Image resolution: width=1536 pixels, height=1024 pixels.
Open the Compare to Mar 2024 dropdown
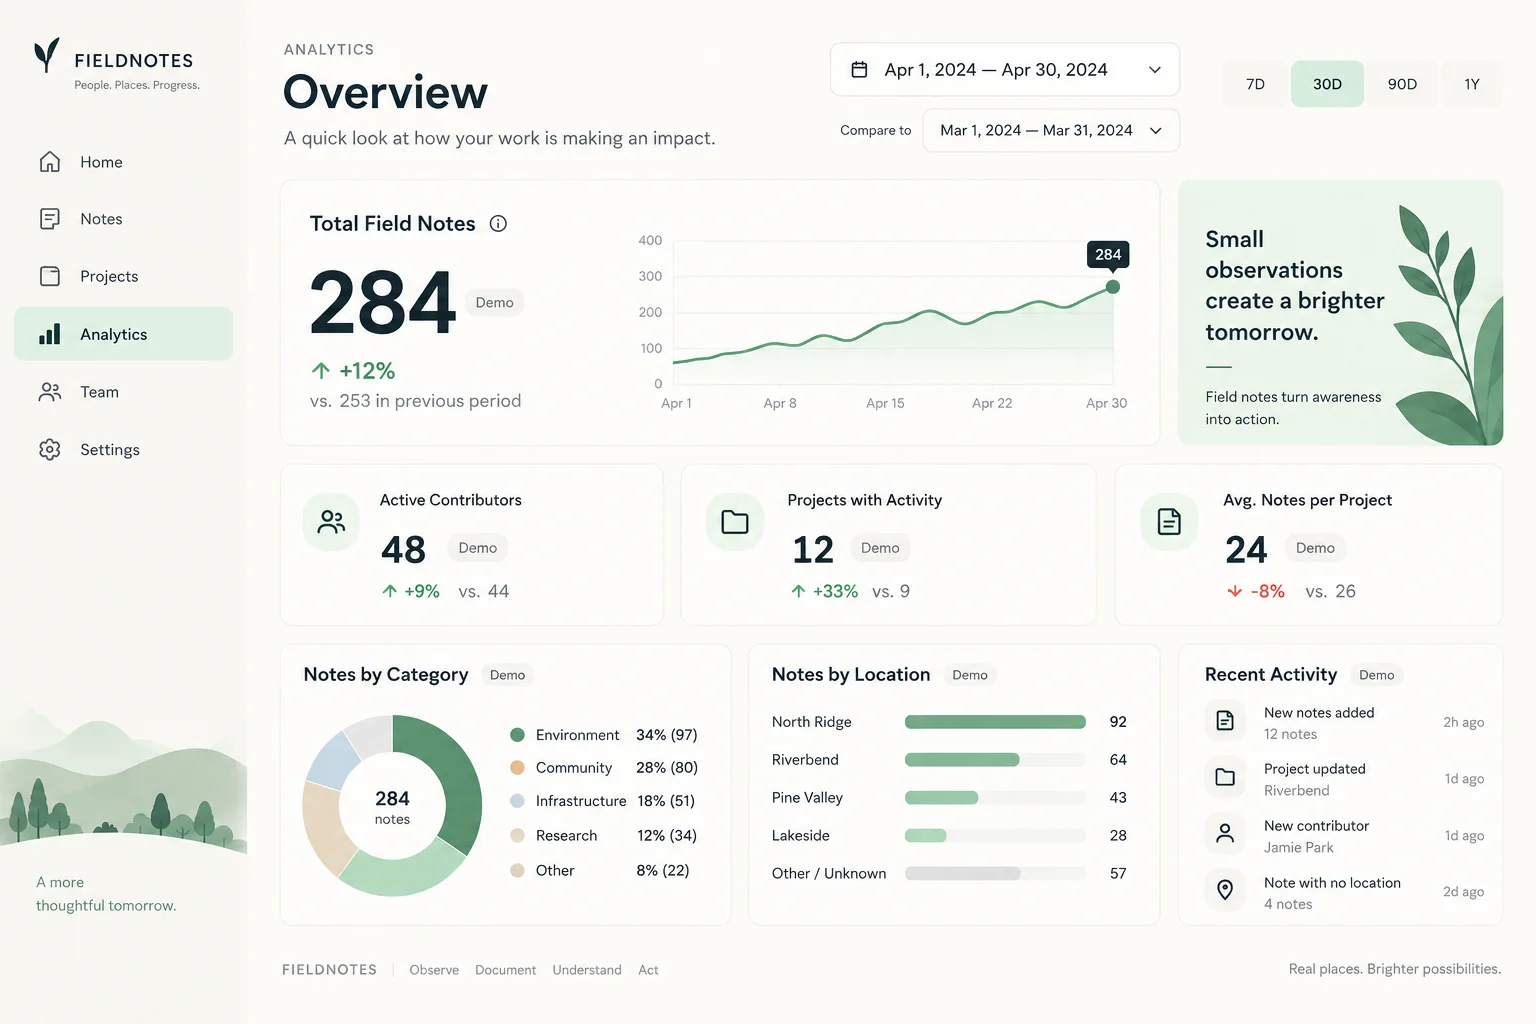pyautogui.click(x=1051, y=131)
